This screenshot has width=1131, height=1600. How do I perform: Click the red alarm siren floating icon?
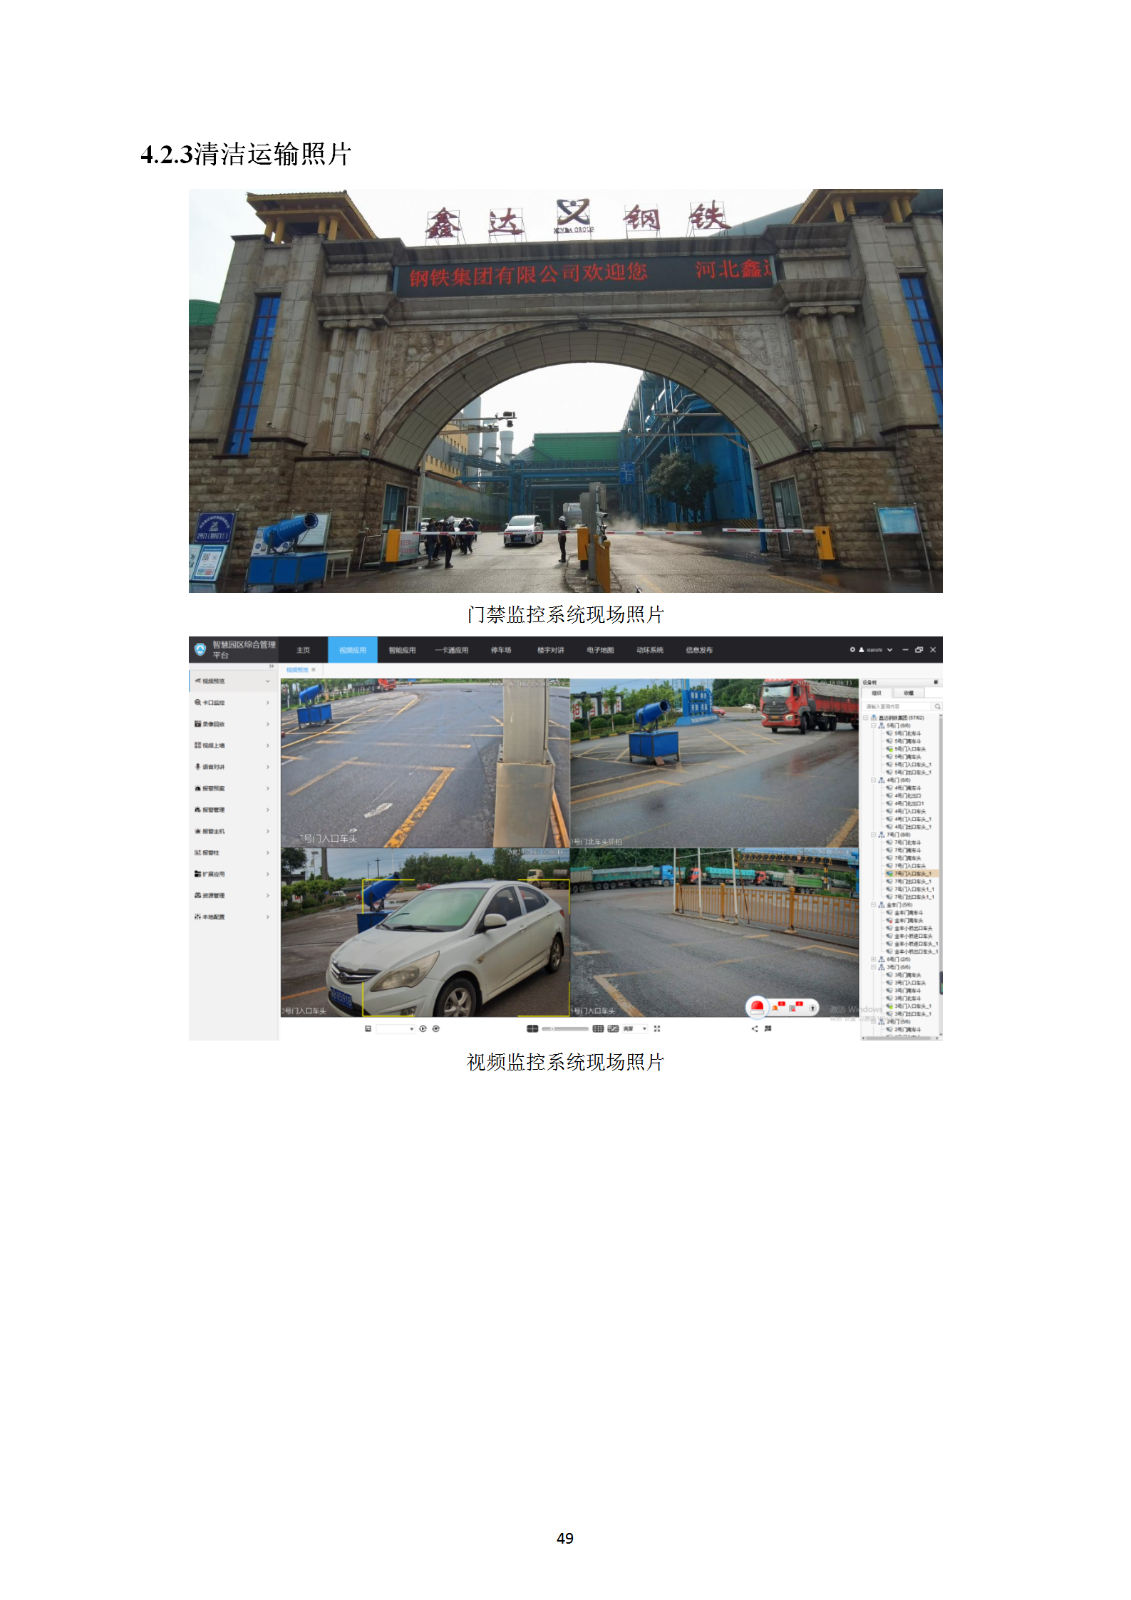click(x=757, y=1007)
